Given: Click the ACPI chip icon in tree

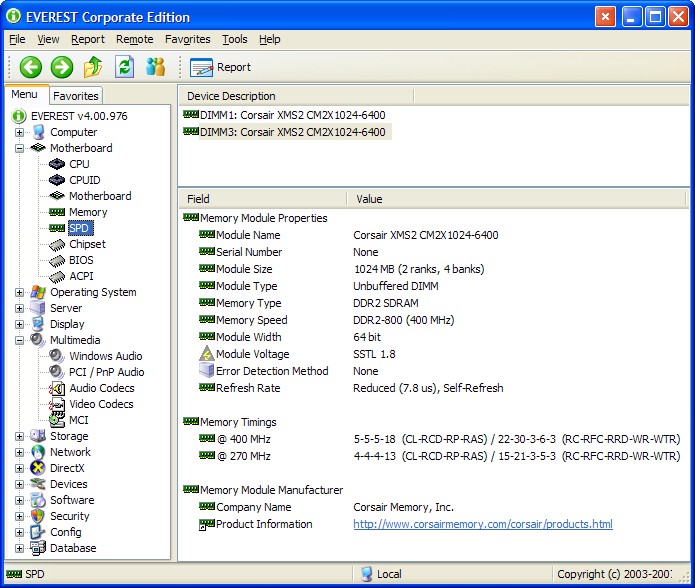Looking at the screenshot, I should pos(57,276).
